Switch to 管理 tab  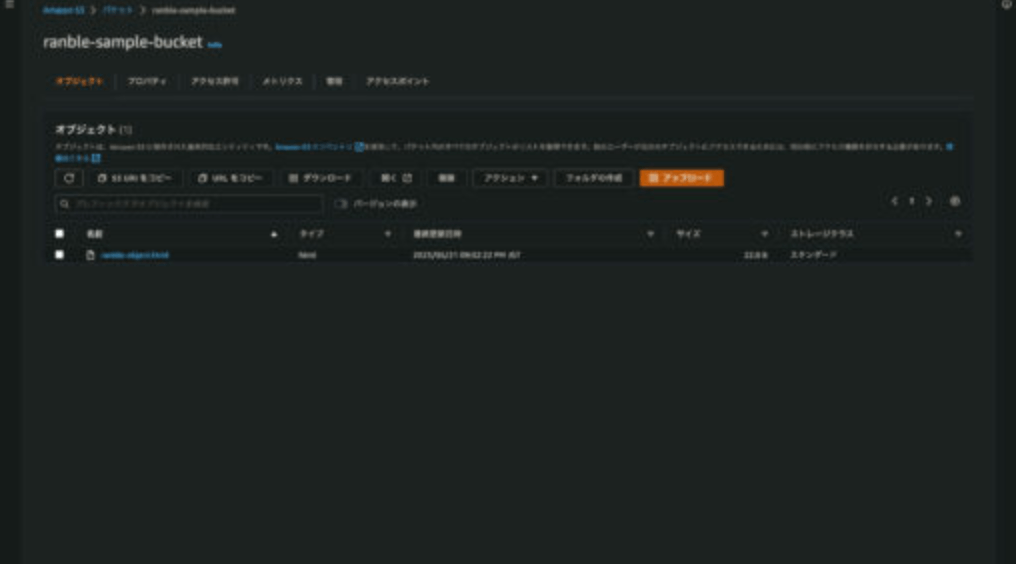point(334,81)
